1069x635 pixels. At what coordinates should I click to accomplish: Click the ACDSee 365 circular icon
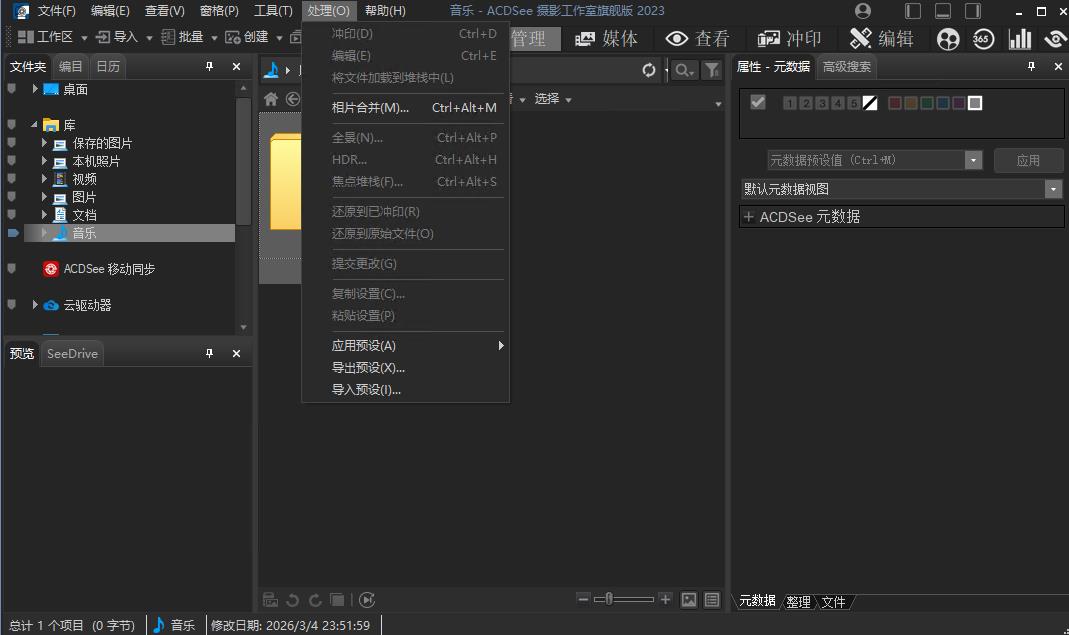coord(983,39)
